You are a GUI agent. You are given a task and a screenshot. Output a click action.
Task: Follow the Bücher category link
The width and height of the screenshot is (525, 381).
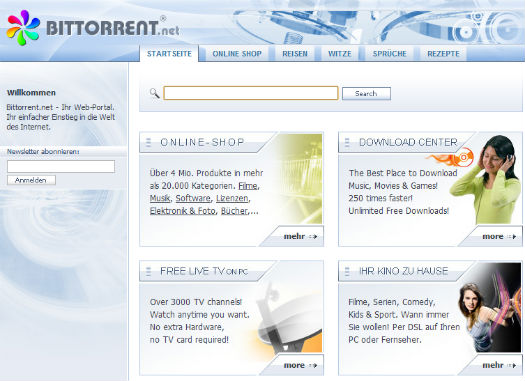point(234,211)
